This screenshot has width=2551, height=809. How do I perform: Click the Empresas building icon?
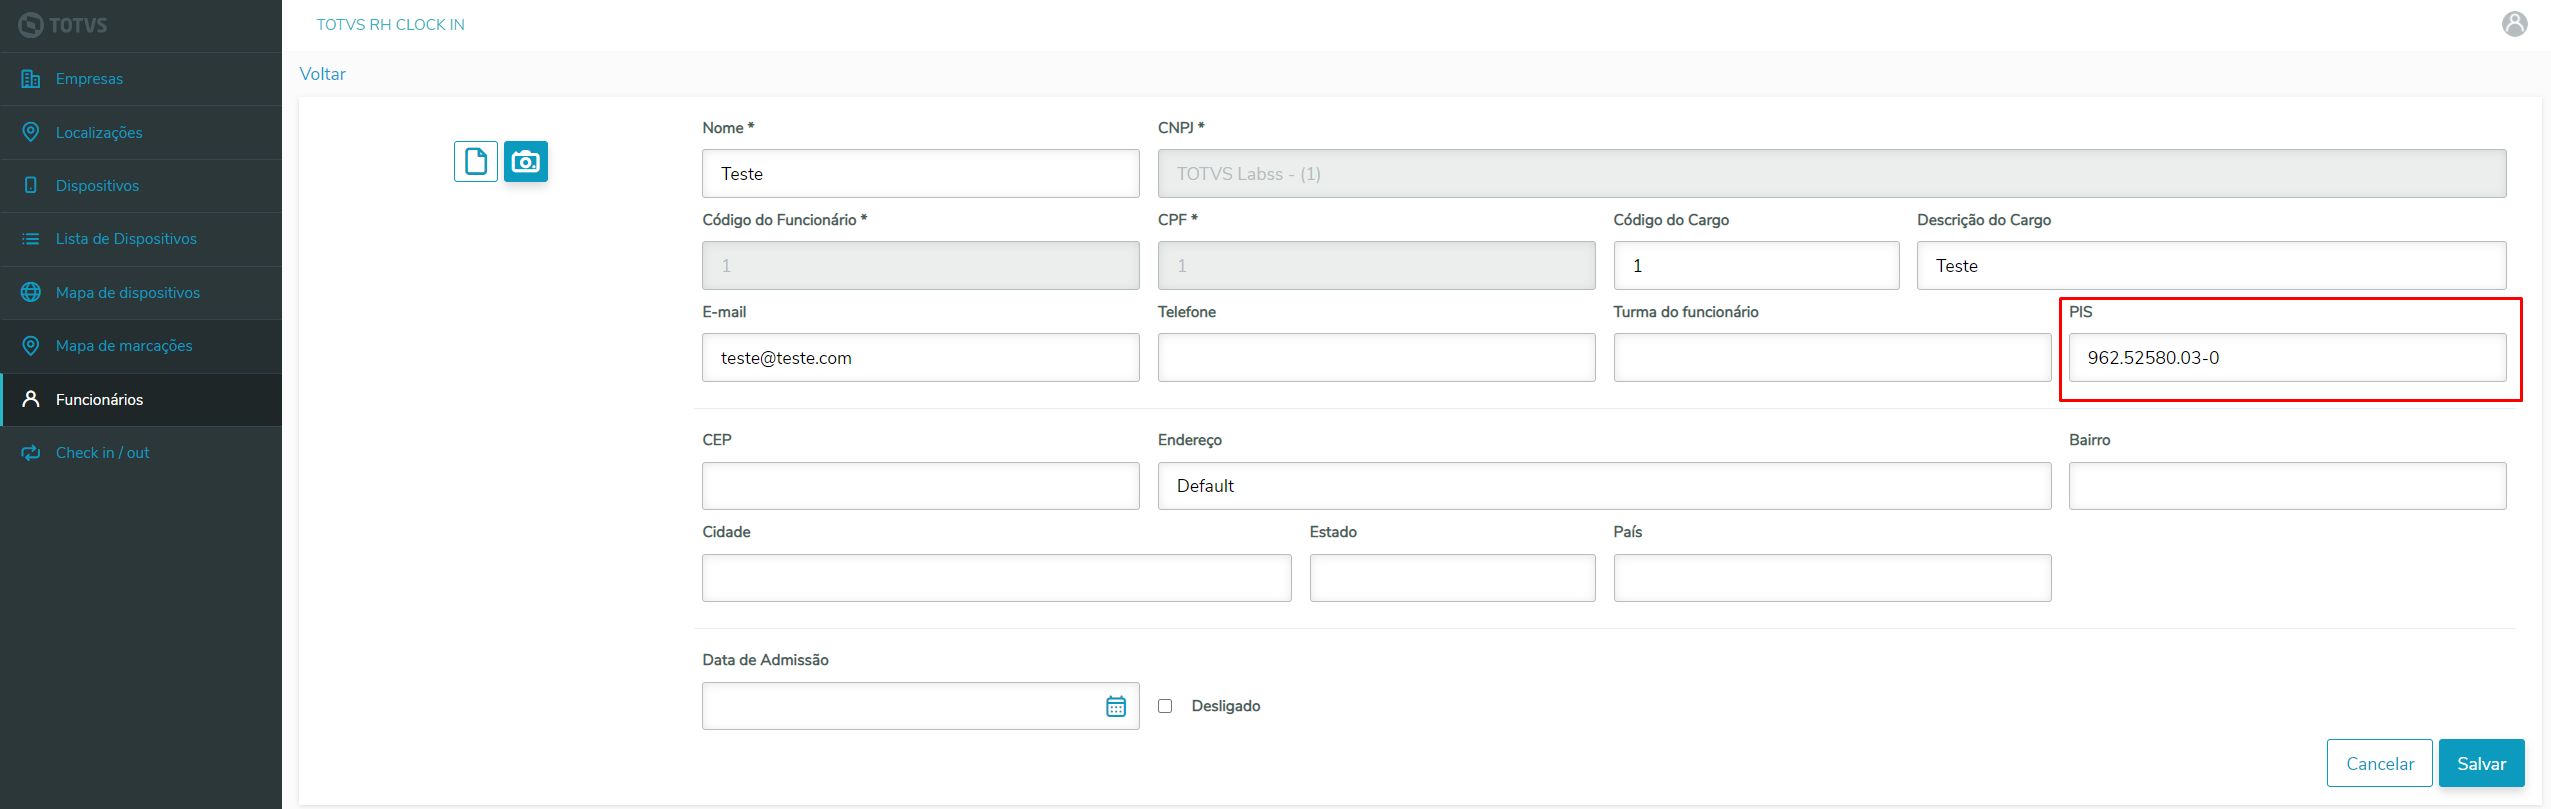tap(31, 79)
